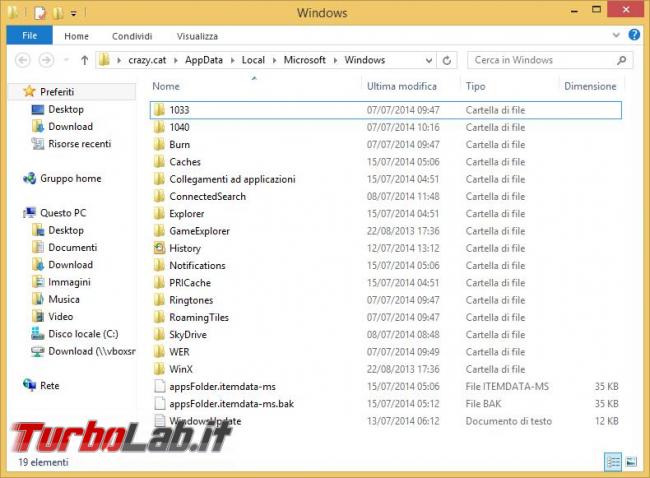650x478 pixels.
Task: Select the 1040 folder icon
Action: [159, 127]
